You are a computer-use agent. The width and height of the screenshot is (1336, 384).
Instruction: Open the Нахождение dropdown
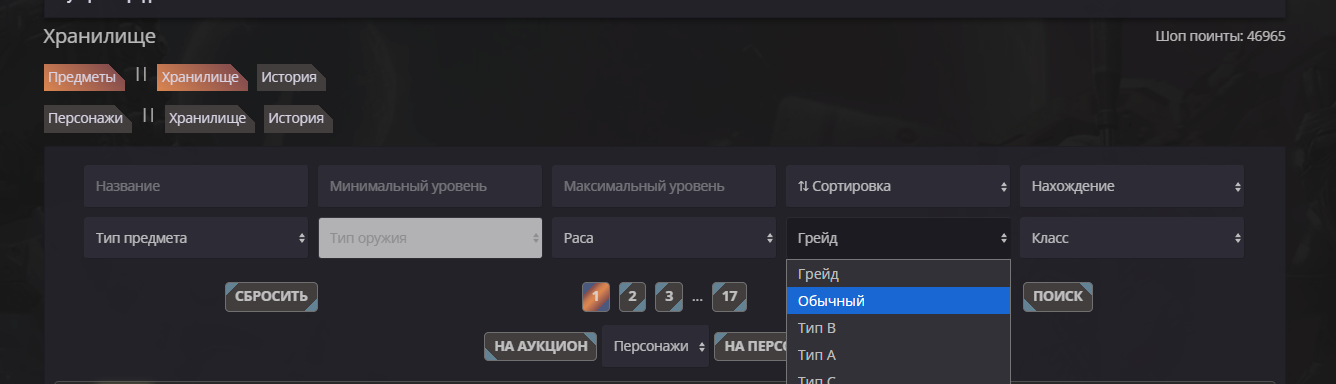pos(1132,186)
